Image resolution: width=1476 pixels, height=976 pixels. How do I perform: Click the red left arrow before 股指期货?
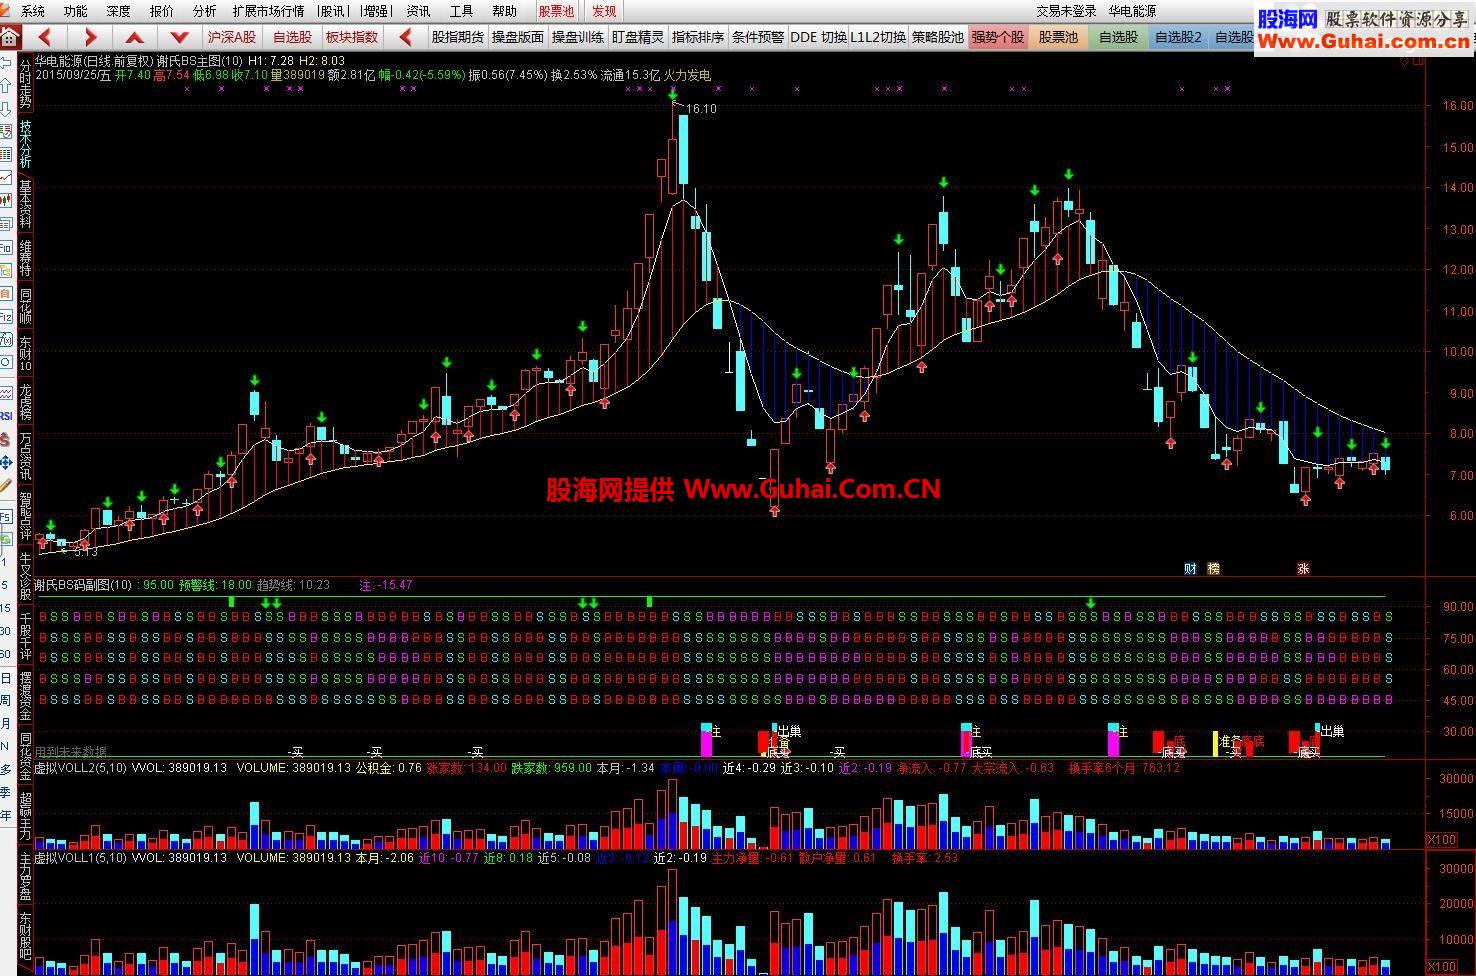[x=405, y=37]
